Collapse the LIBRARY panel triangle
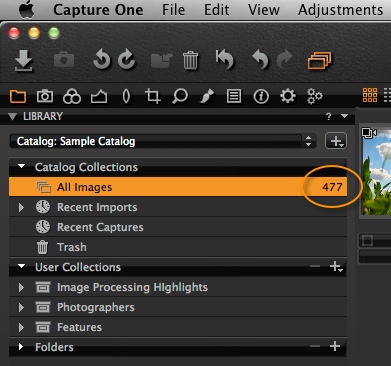Viewport: 391px width, 366px height. (x=13, y=116)
